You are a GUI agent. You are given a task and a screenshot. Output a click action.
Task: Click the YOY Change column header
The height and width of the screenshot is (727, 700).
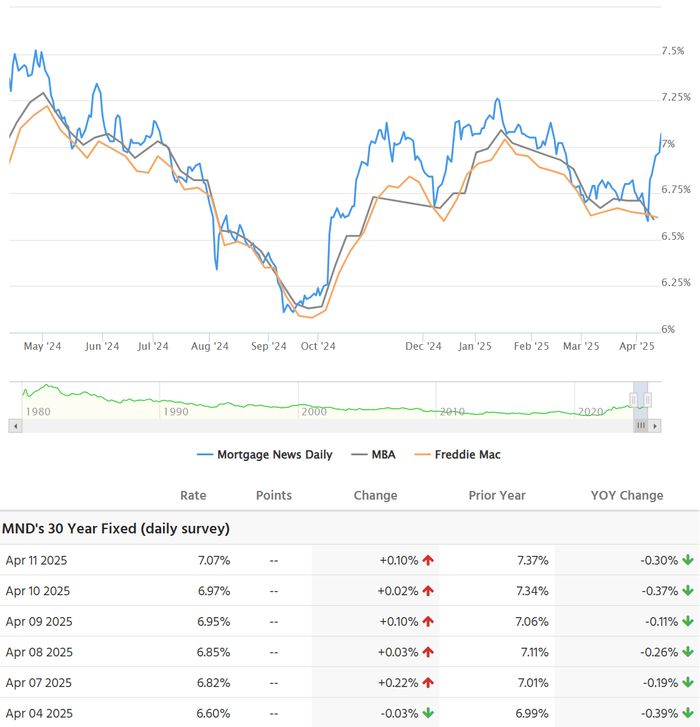[626, 495]
